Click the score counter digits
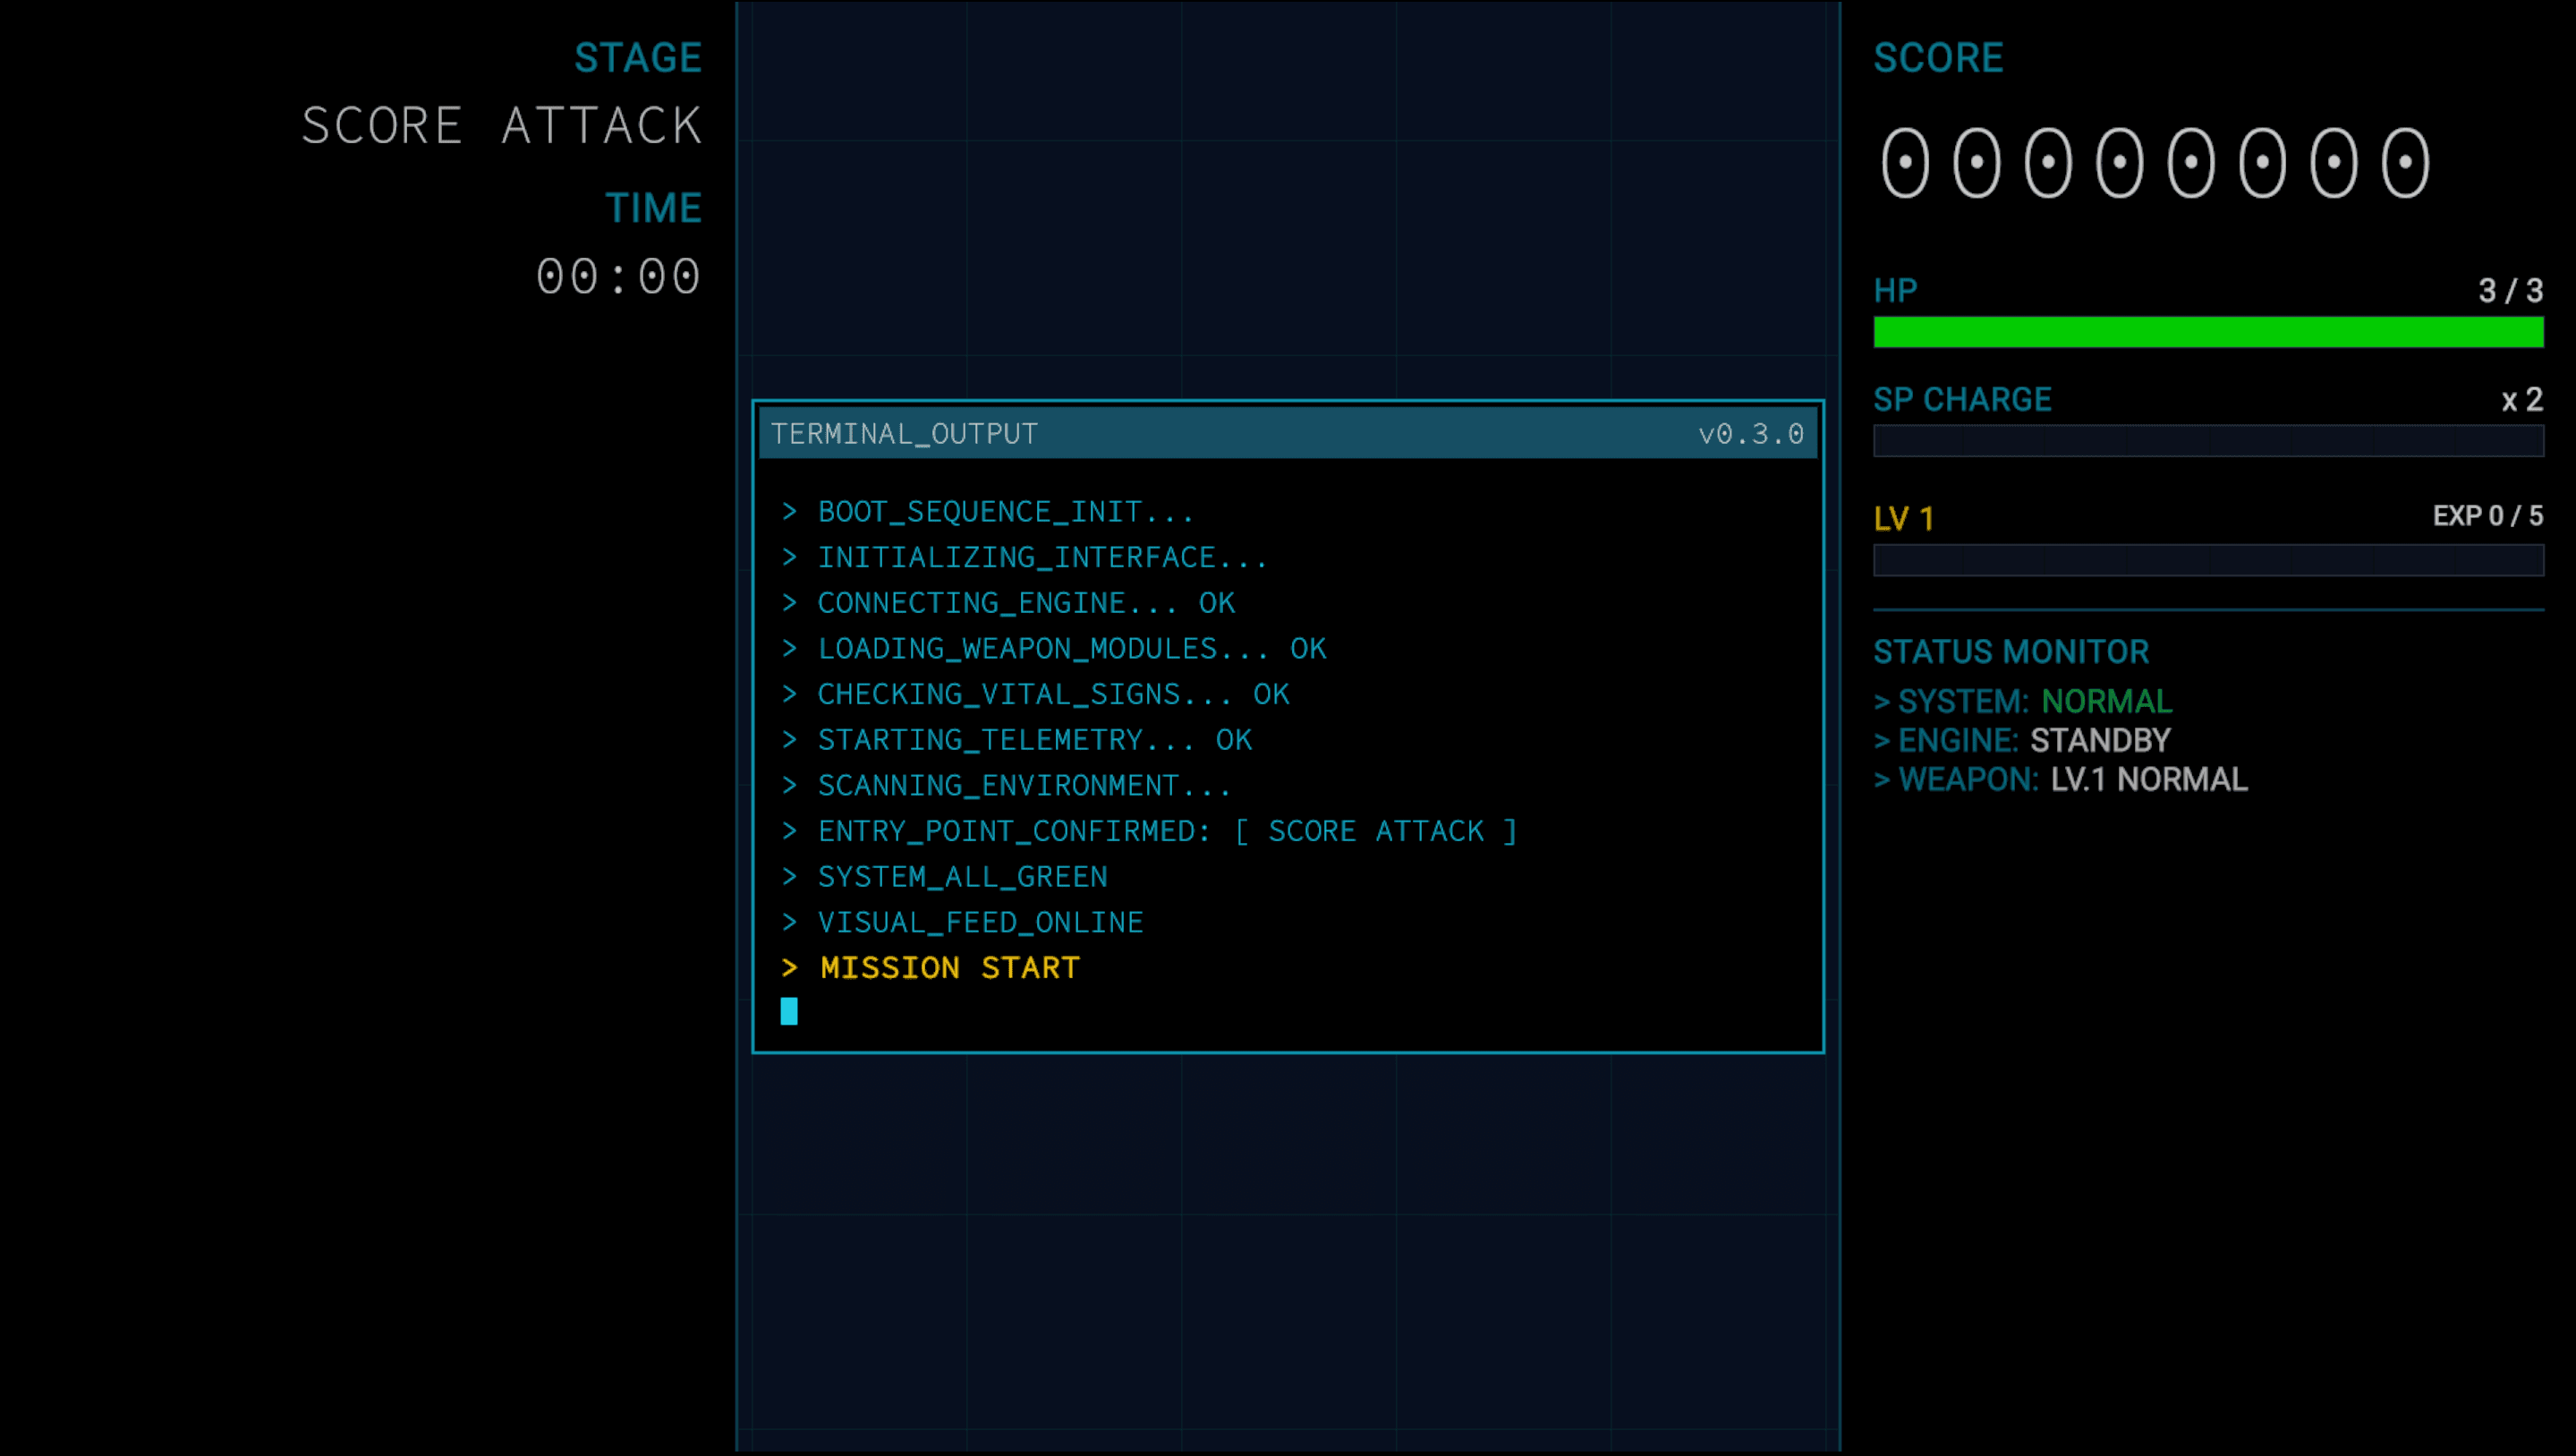Image resolution: width=2576 pixels, height=1456 pixels. click(x=2155, y=163)
